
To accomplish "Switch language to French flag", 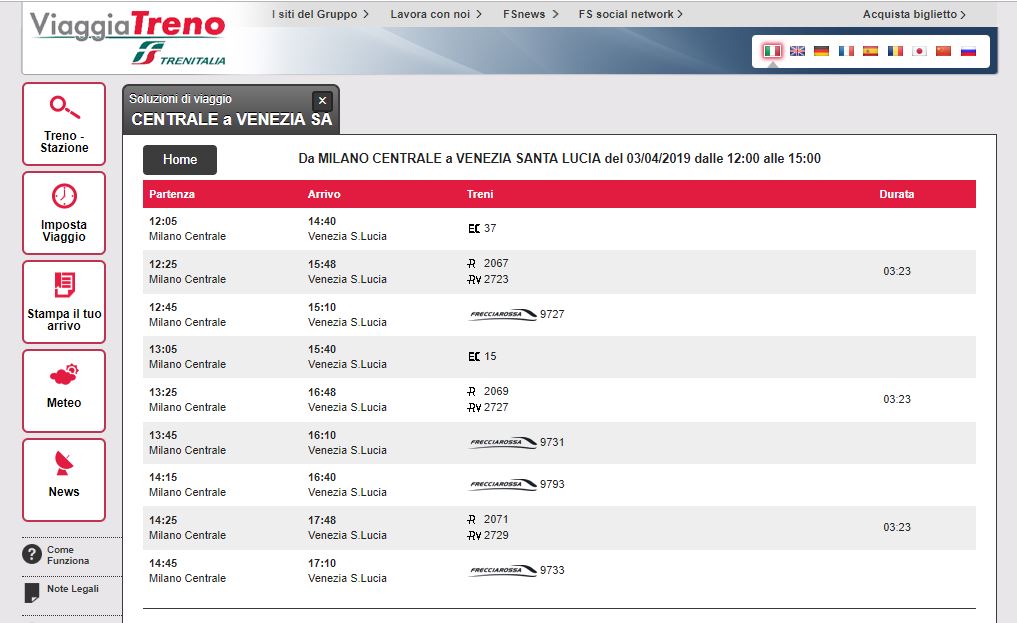I will (846, 51).
